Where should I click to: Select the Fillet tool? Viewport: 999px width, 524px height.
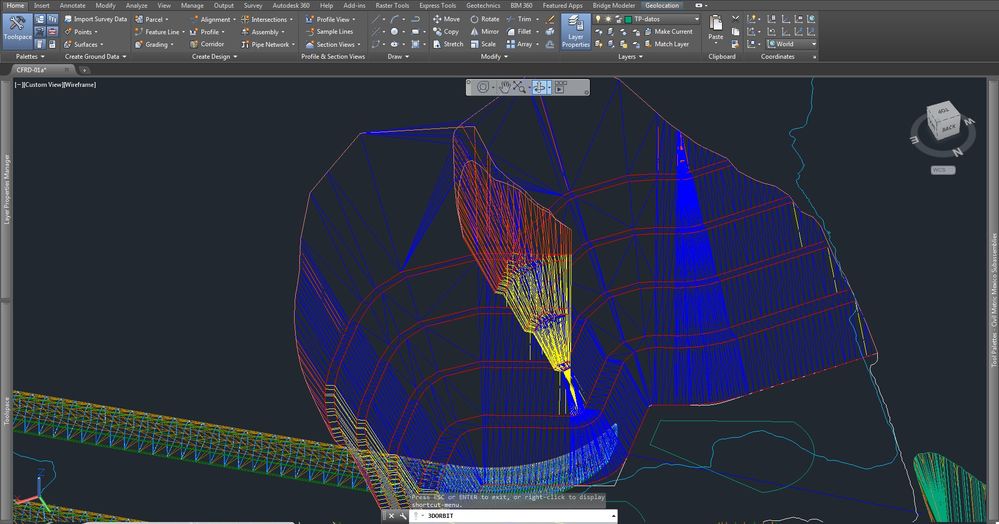pos(519,31)
